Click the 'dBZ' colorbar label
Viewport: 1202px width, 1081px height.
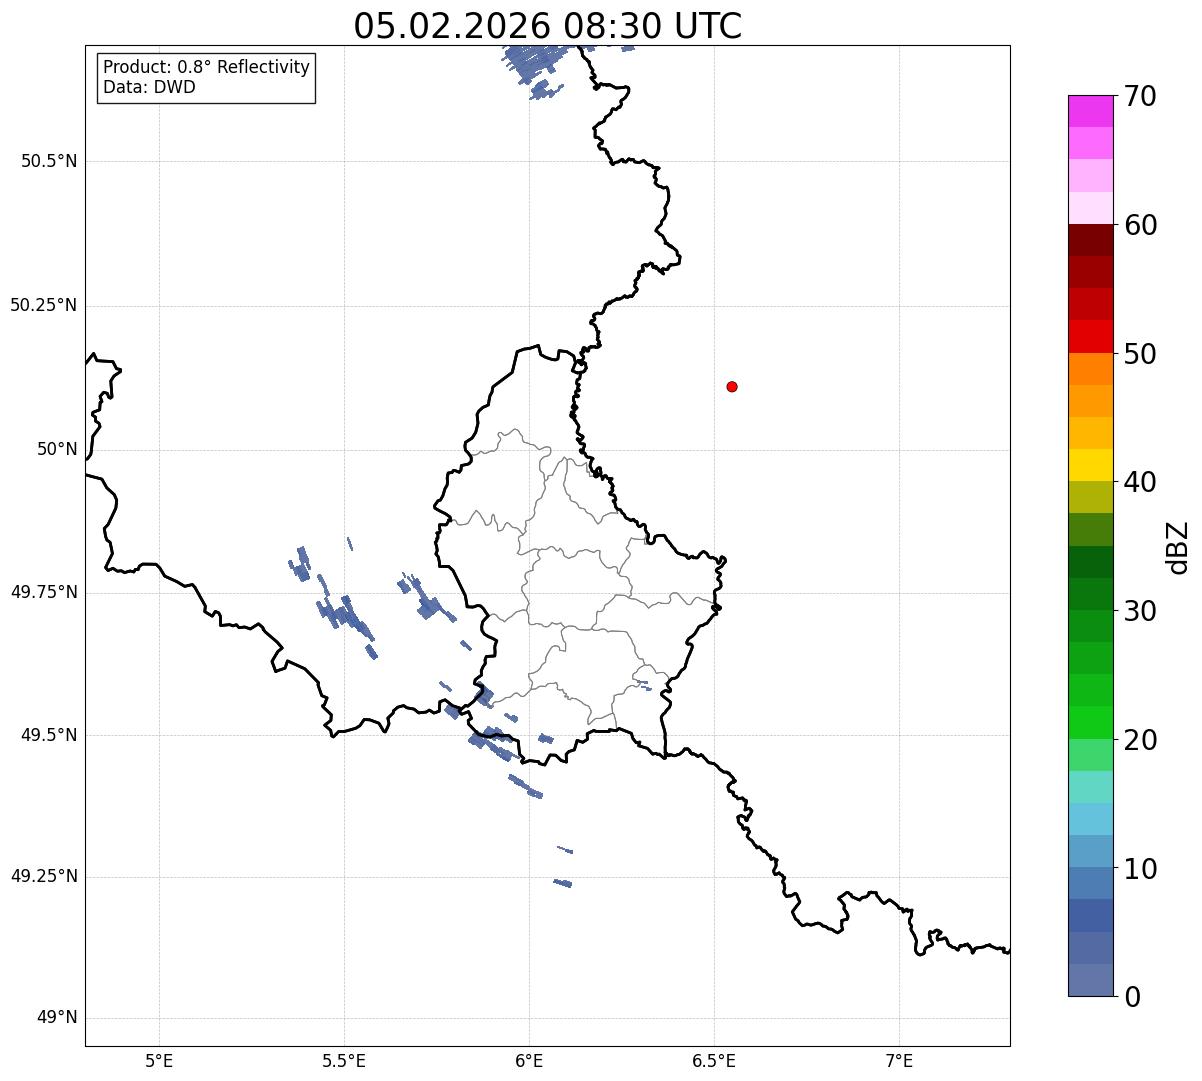coord(1178,547)
